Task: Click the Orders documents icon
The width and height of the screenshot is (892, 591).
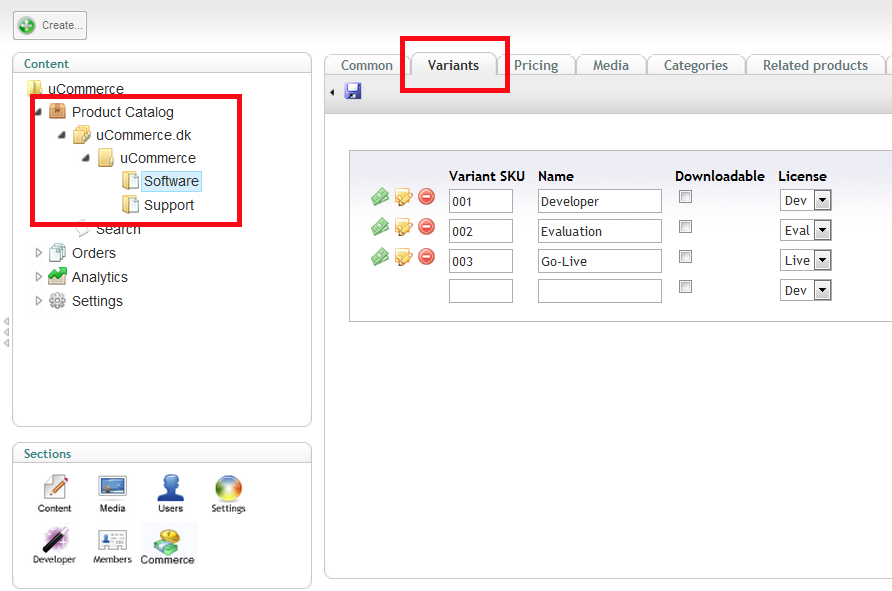Action: 57,252
